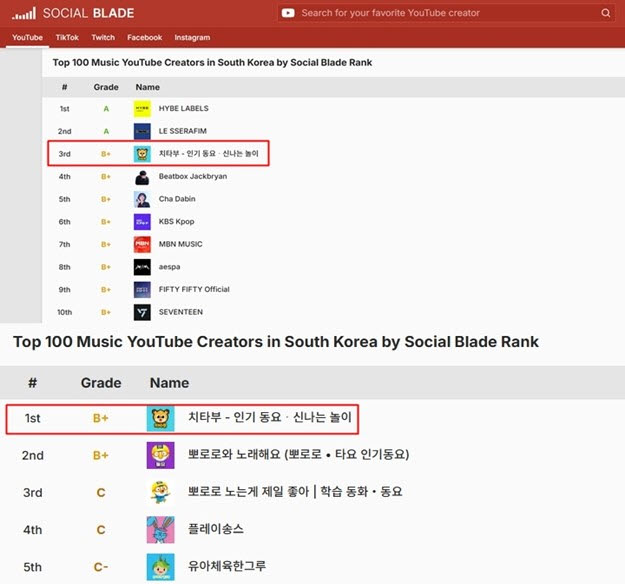Click the 플레이송스 channel name
Screen dimensions: 625x584
point(215,529)
